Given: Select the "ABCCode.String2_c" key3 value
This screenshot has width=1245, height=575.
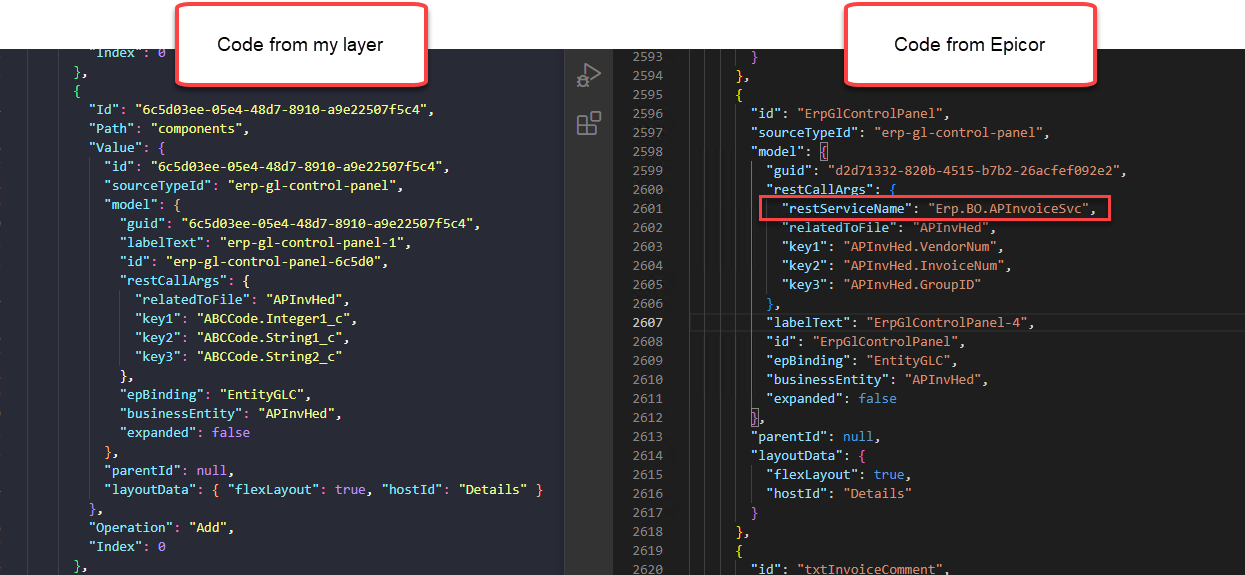Looking at the screenshot, I should click(x=272, y=357).
